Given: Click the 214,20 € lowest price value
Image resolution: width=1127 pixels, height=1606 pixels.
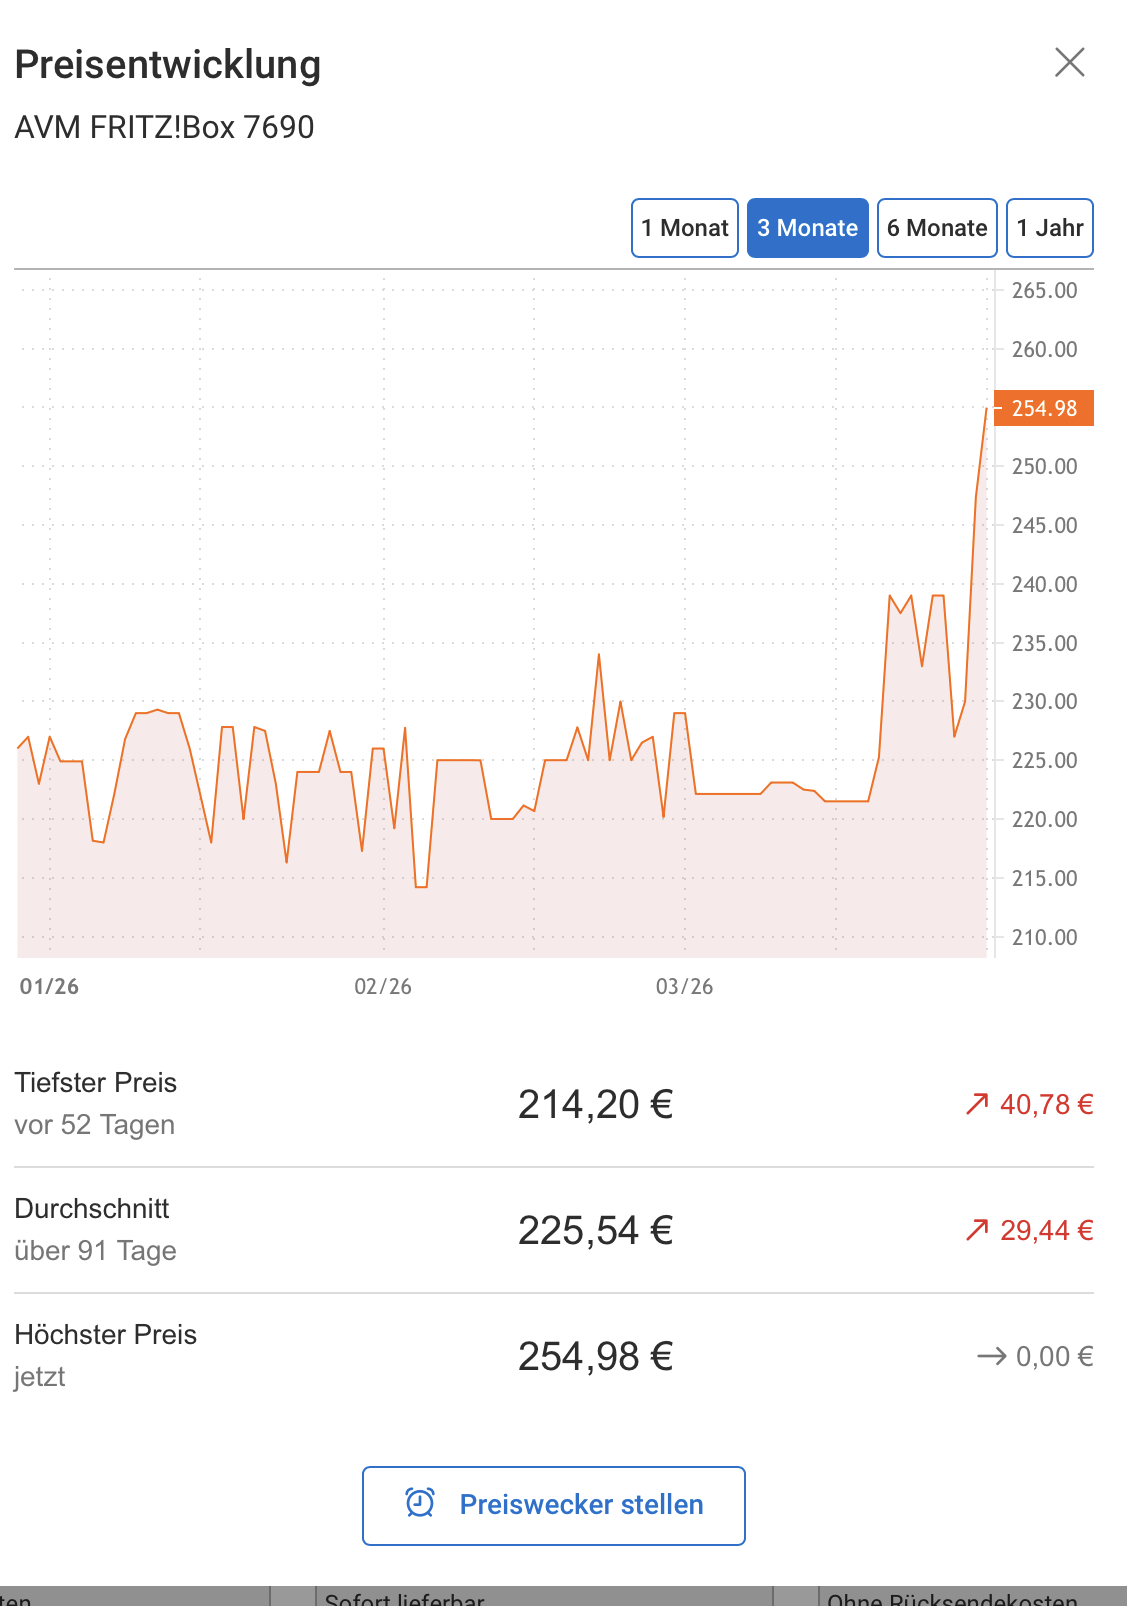Looking at the screenshot, I should tap(595, 1105).
